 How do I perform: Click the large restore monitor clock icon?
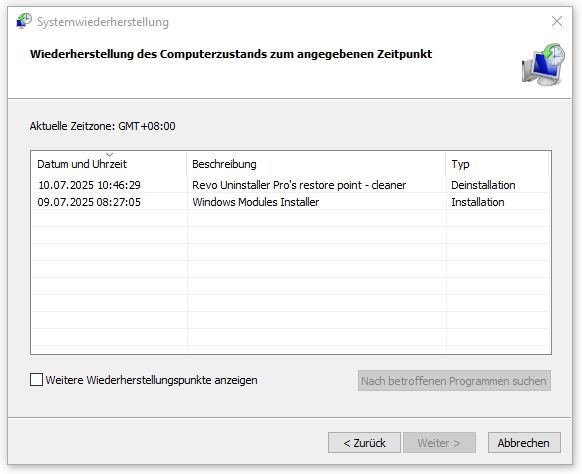pyautogui.click(x=543, y=65)
